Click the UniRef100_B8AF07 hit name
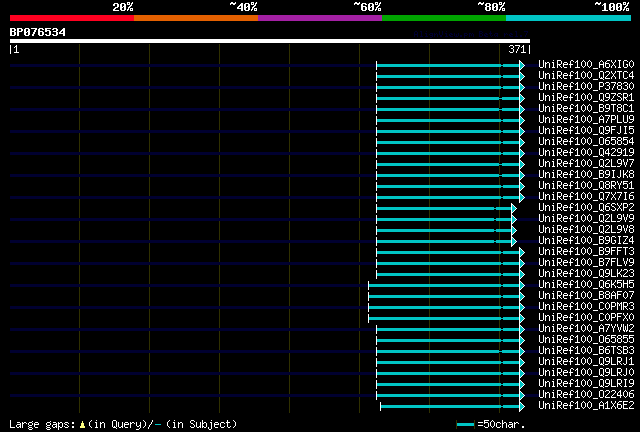This screenshot has height=432, width=640. point(586,296)
